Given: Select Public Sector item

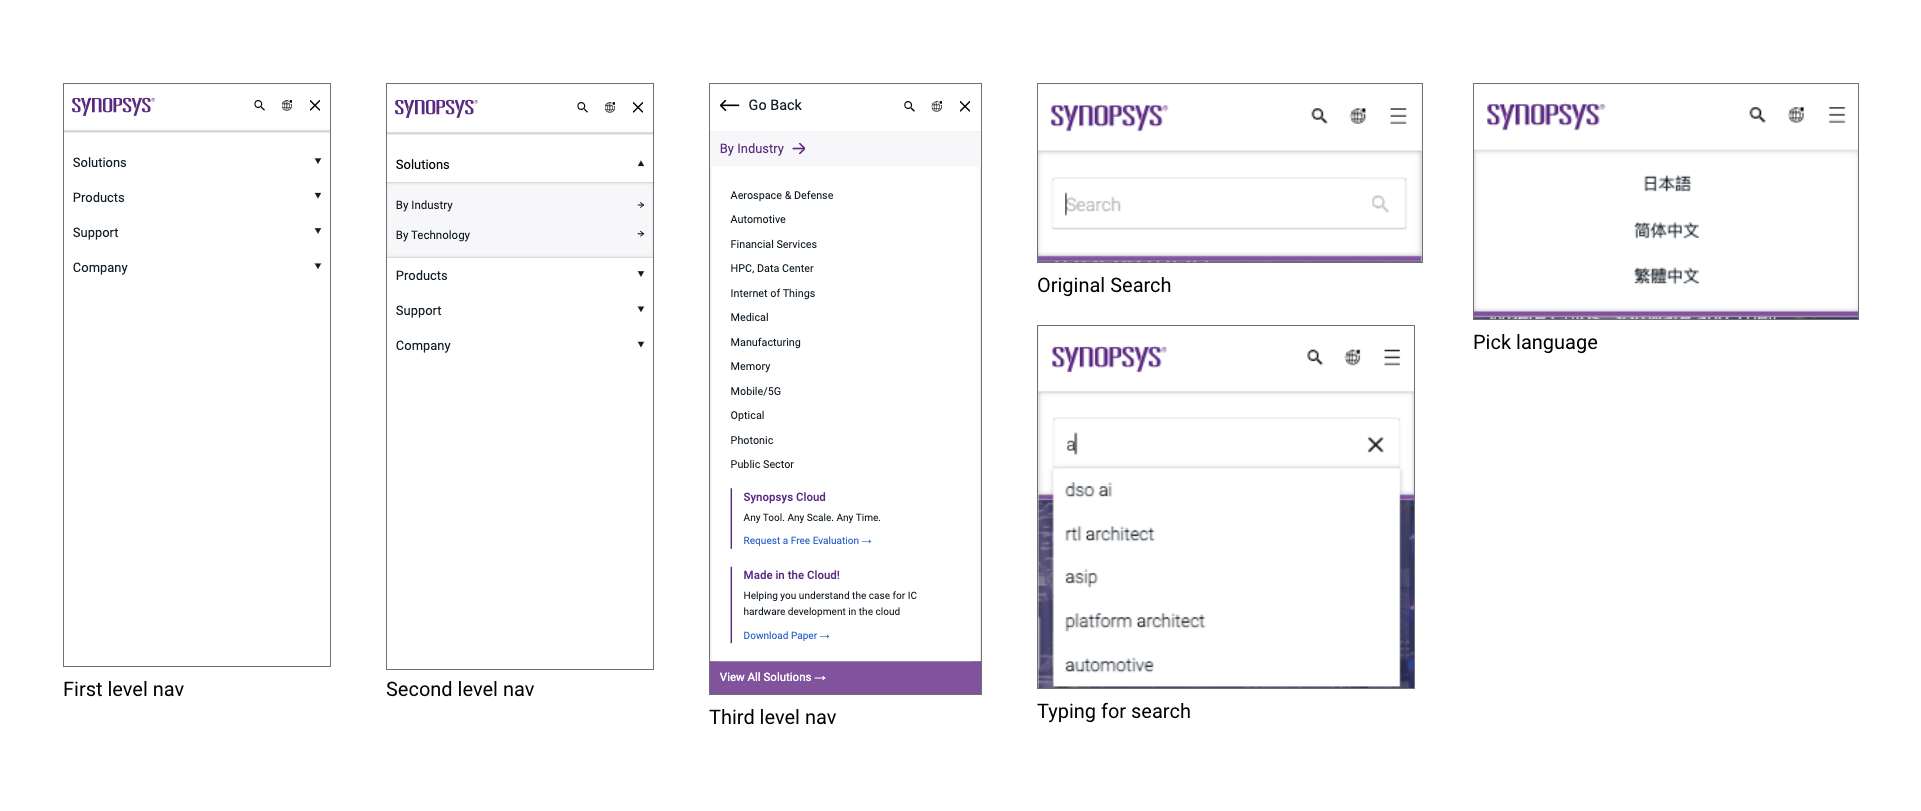Looking at the screenshot, I should pyautogui.click(x=762, y=464).
